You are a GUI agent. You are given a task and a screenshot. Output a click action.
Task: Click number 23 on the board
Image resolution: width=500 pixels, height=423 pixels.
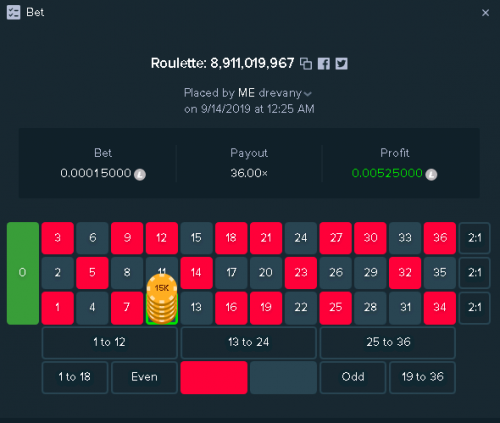(301, 273)
